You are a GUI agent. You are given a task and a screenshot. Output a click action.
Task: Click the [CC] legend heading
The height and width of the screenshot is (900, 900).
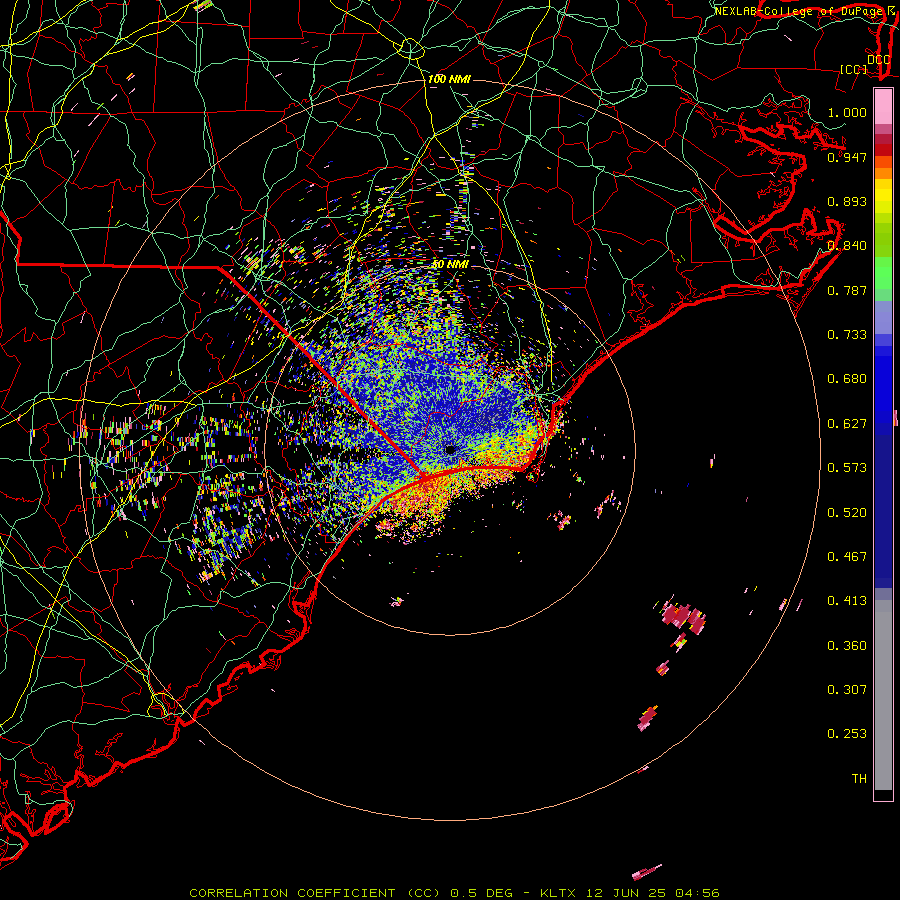pyautogui.click(x=854, y=69)
